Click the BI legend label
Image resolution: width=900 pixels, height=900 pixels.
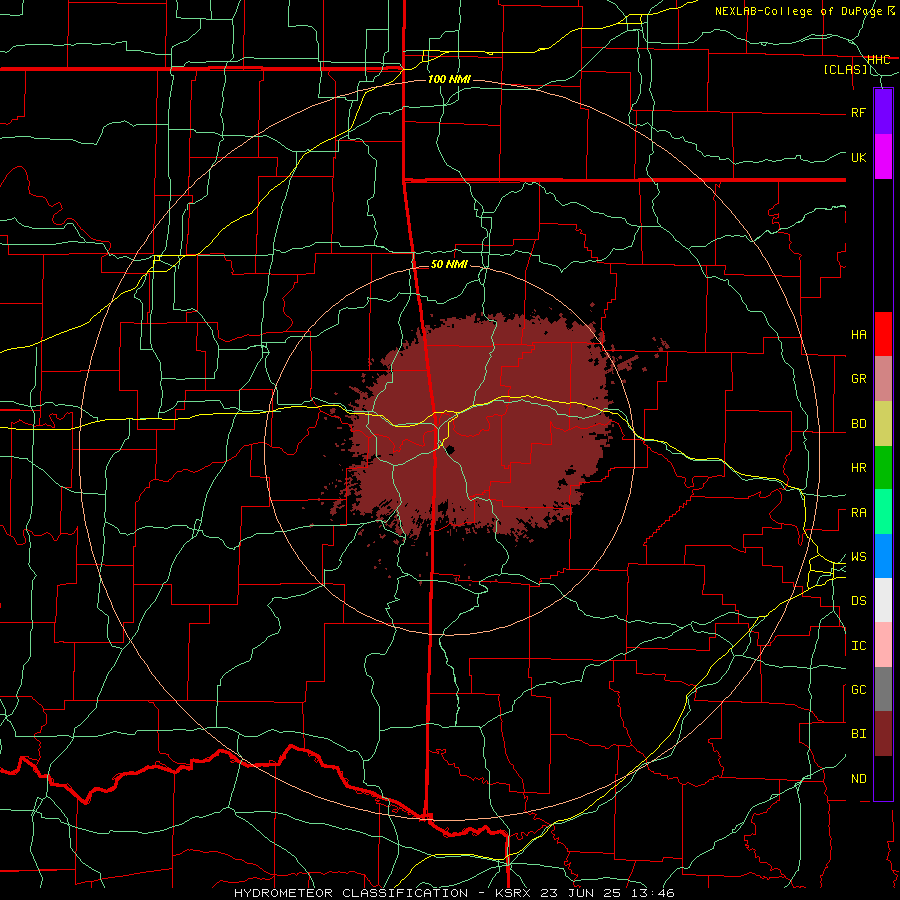click(x=859, y=734)
